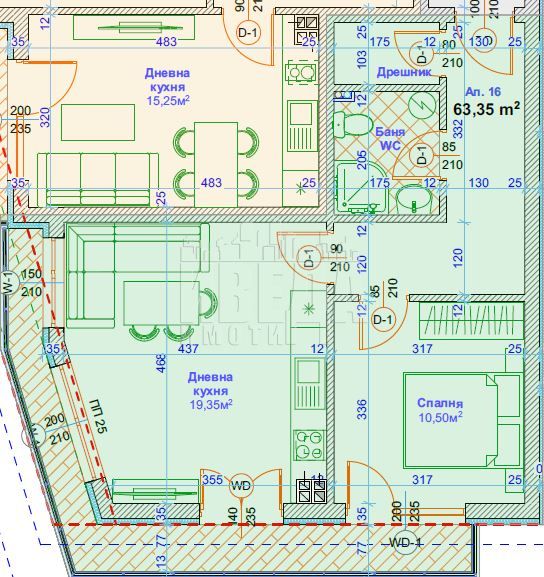The height and width of the screenshot is (577, 544).
Task: Click the Ап. 16 apartment label
Action: tap(483, 92)
